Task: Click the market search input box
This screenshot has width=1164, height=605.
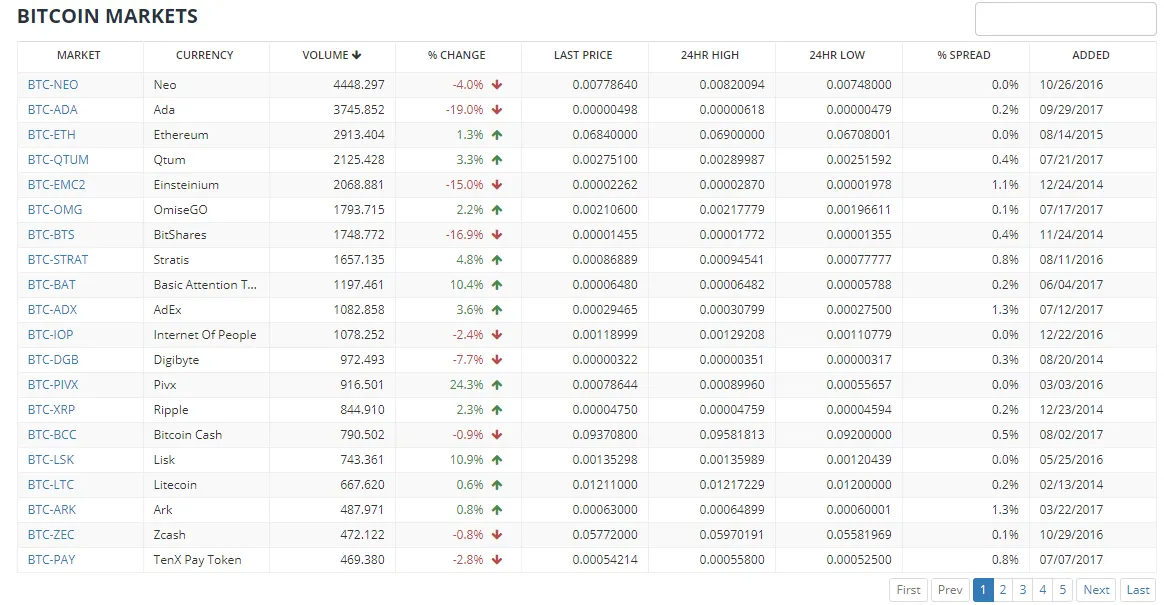Action: pyautogui.click(x=1065, y=19)
